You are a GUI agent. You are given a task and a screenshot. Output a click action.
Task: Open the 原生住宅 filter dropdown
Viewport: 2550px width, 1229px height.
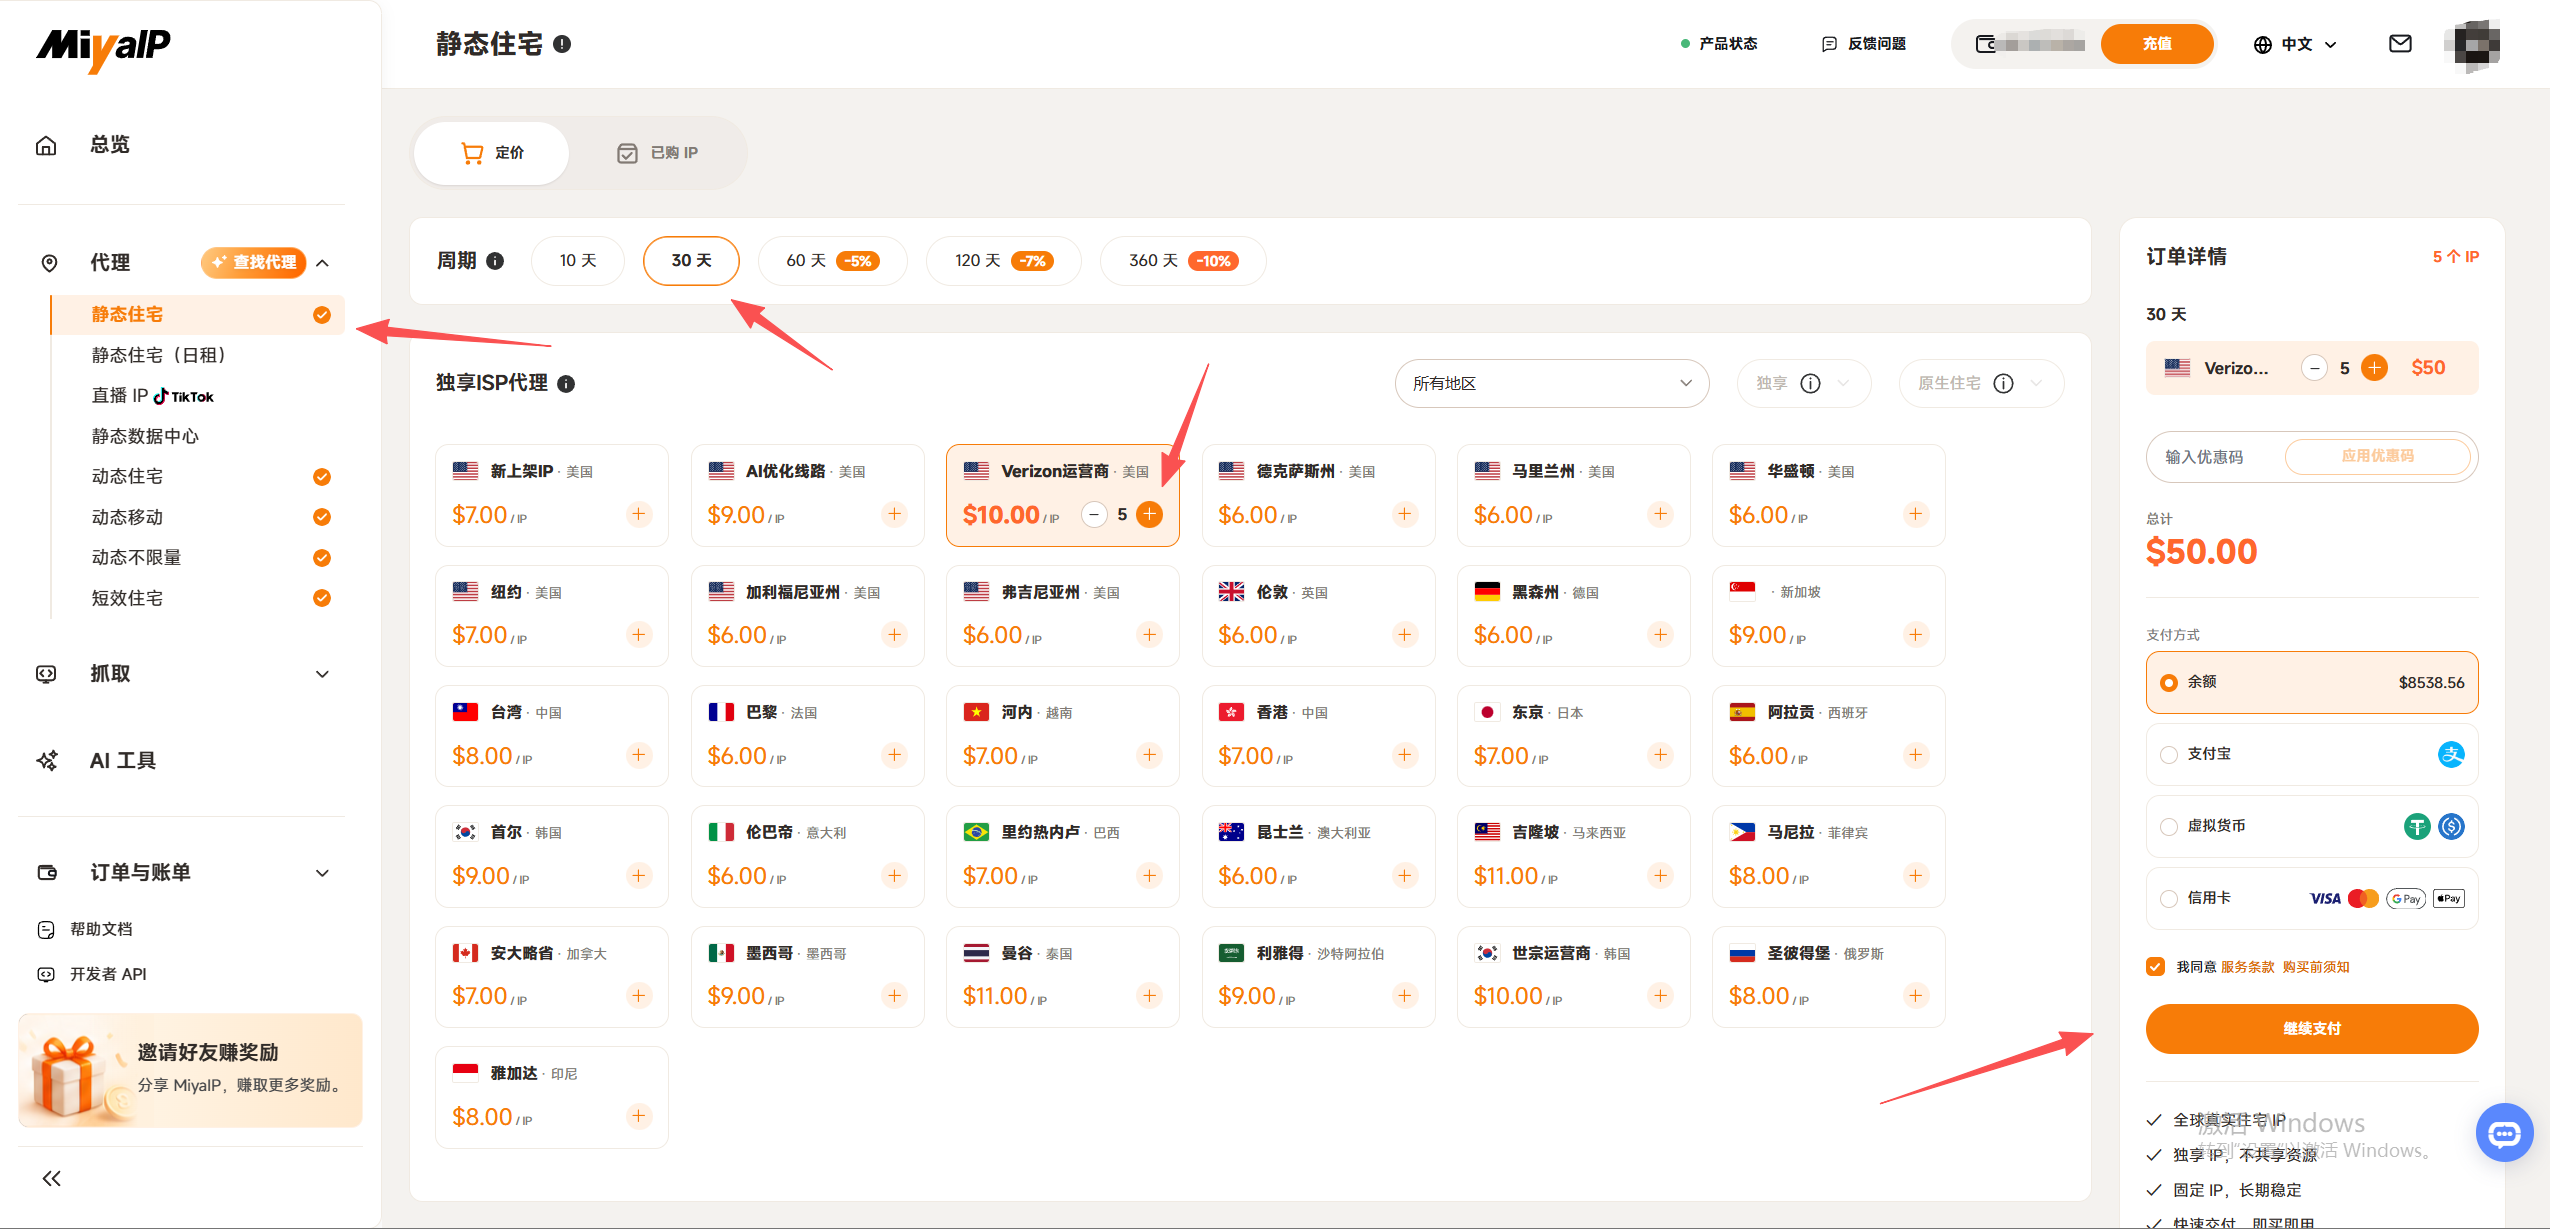1980,383
